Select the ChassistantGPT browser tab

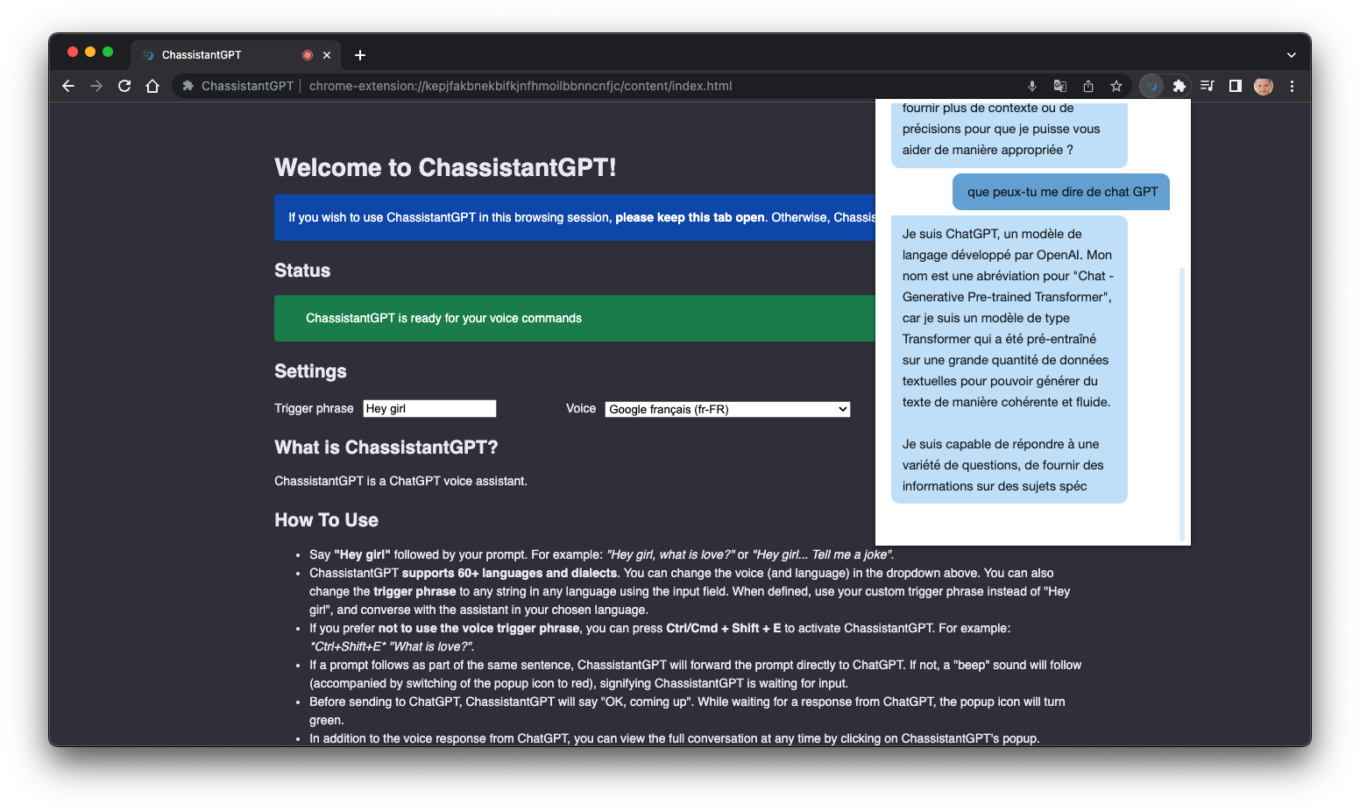[x=215, y=55]
